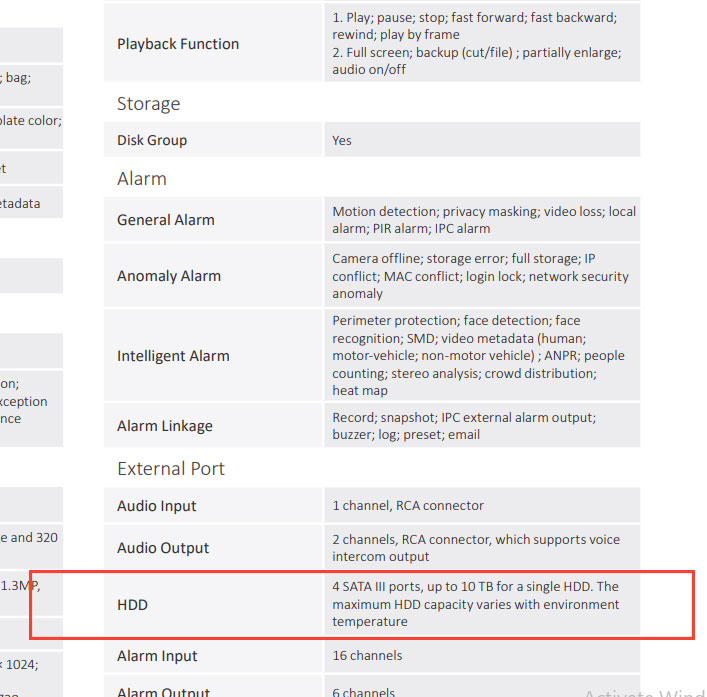Click the Intelligent Alarm row label

point(173,355)
